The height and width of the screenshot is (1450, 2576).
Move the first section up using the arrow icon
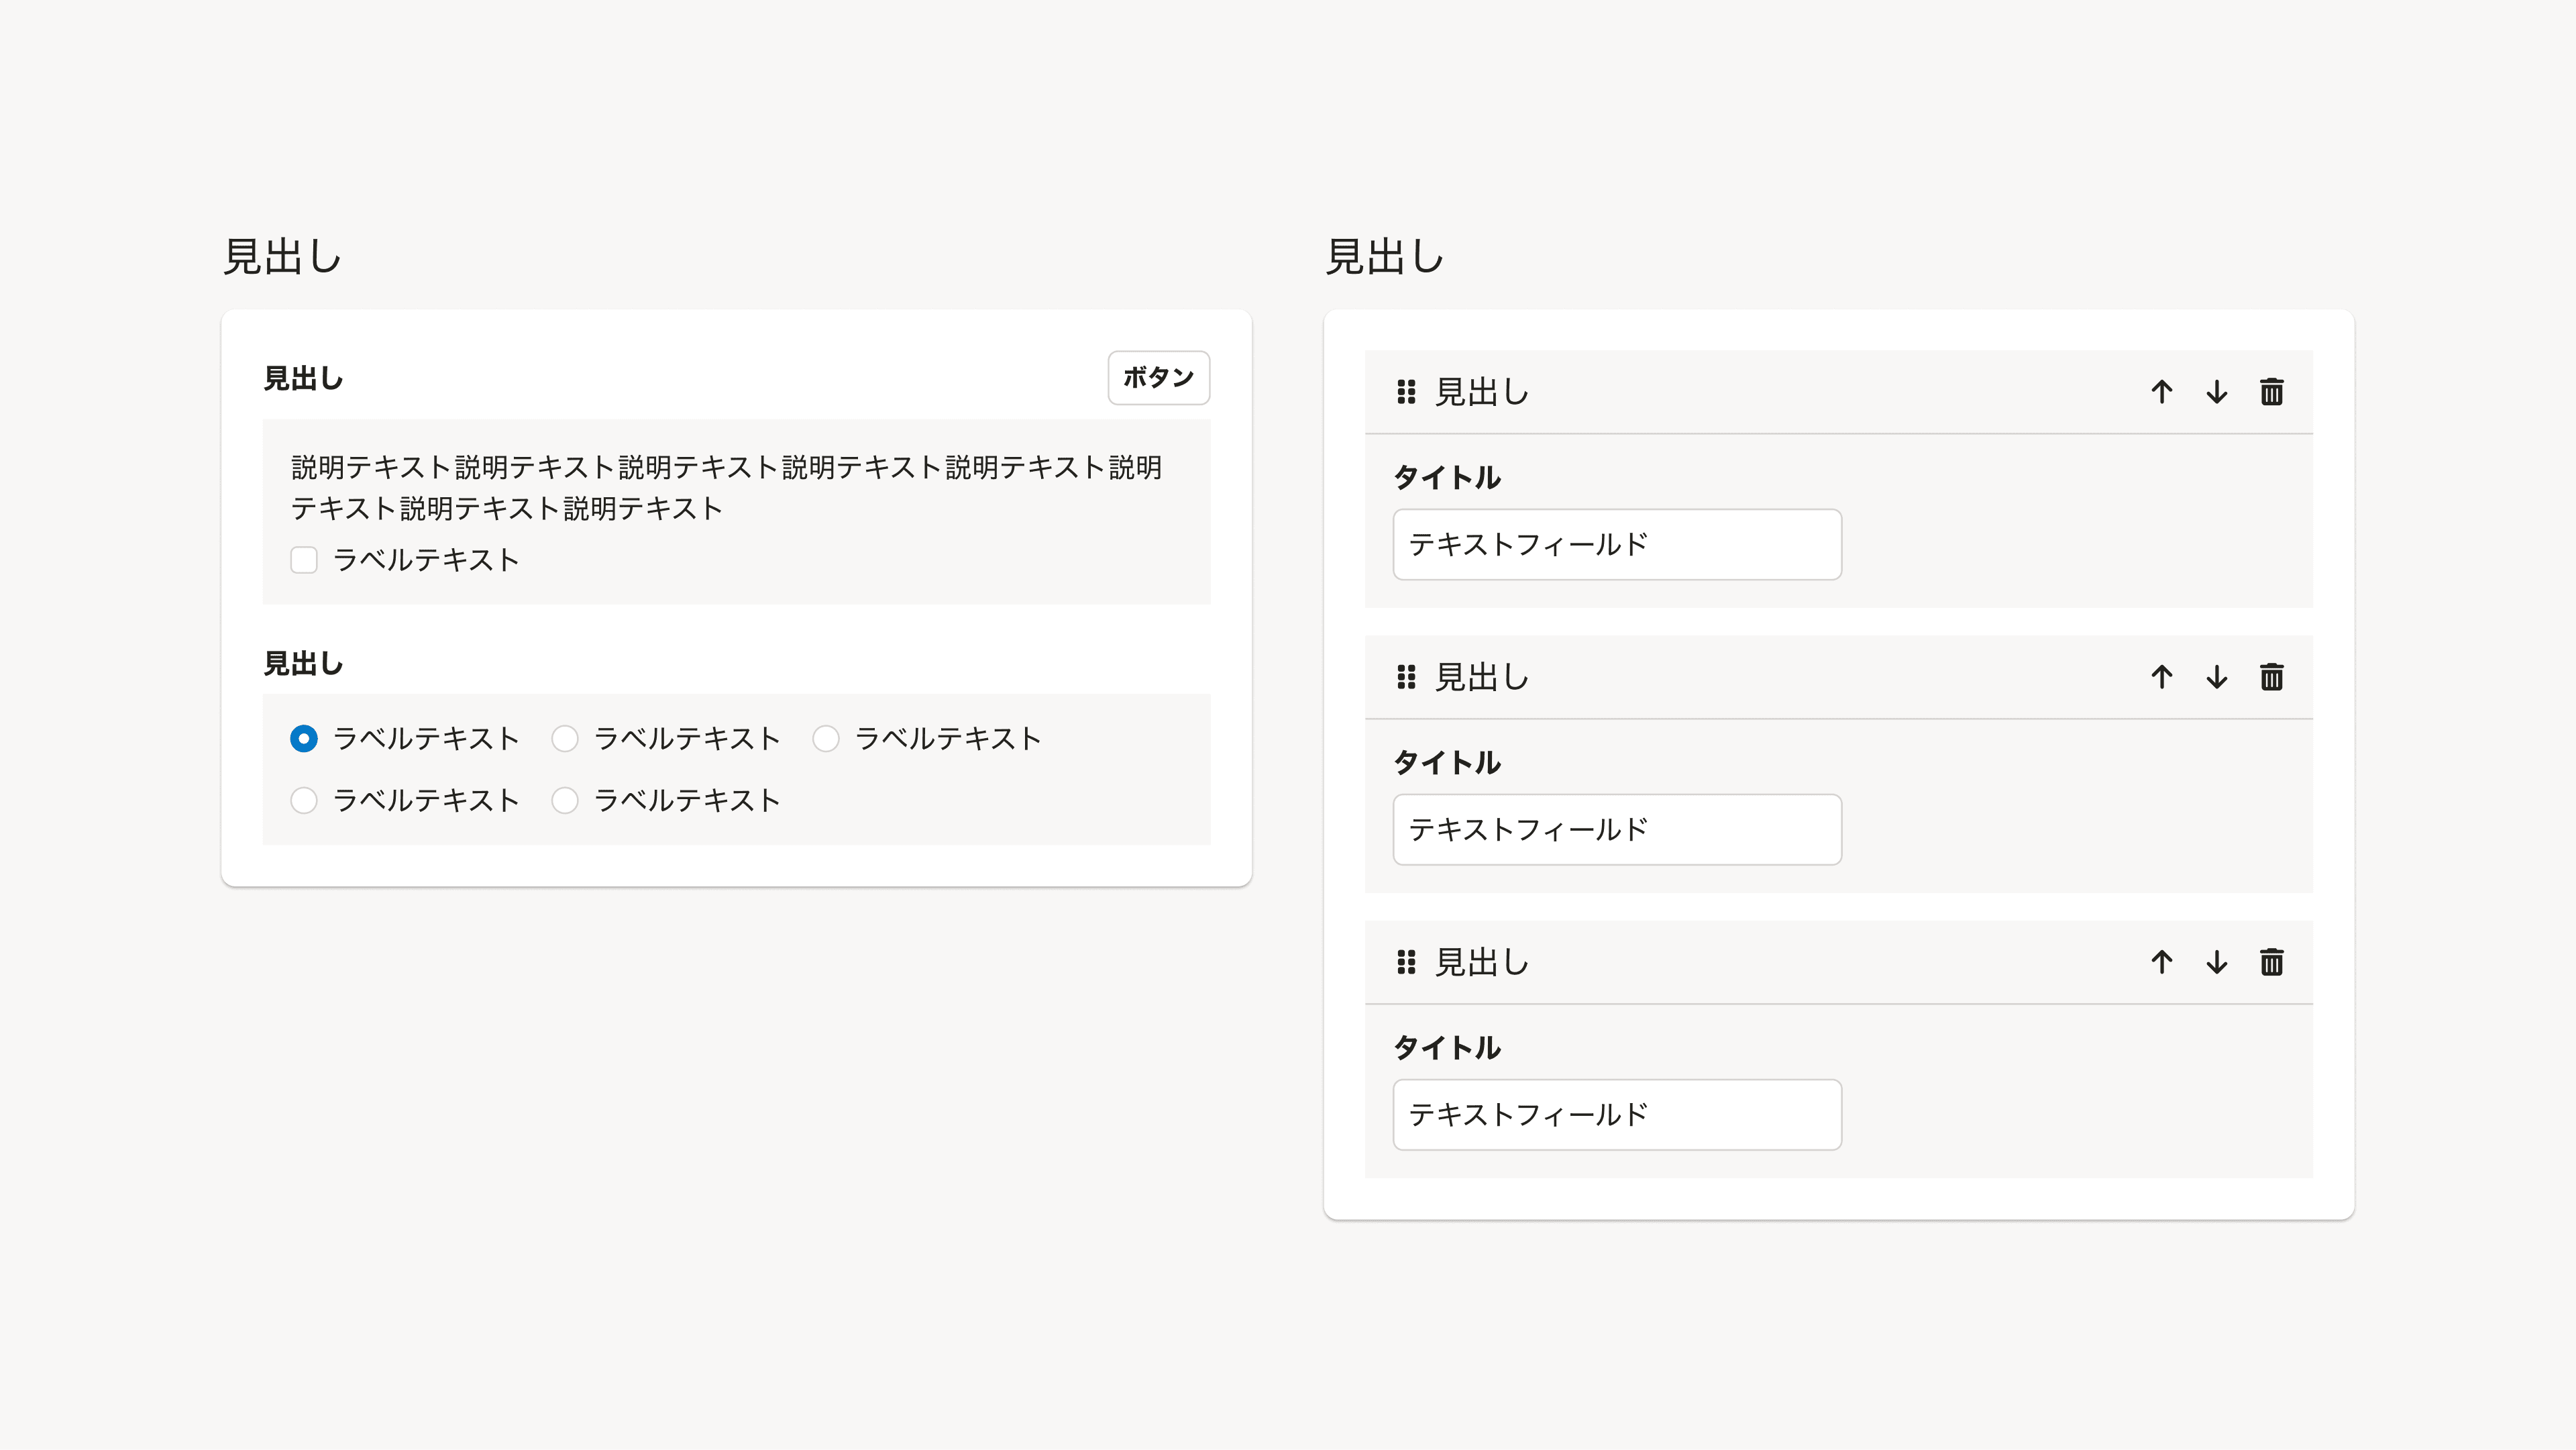2162,392
